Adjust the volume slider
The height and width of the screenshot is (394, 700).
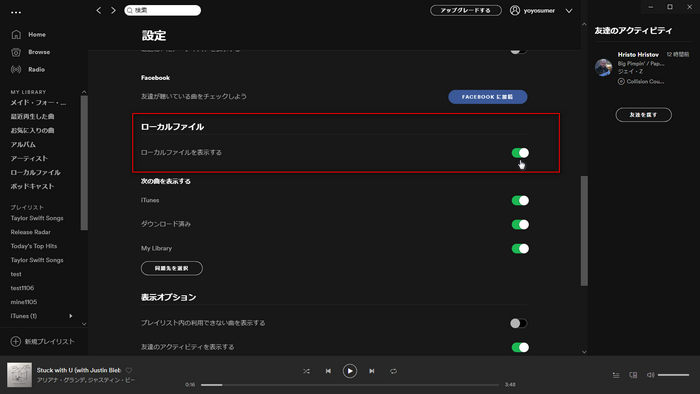pos(673,375)
